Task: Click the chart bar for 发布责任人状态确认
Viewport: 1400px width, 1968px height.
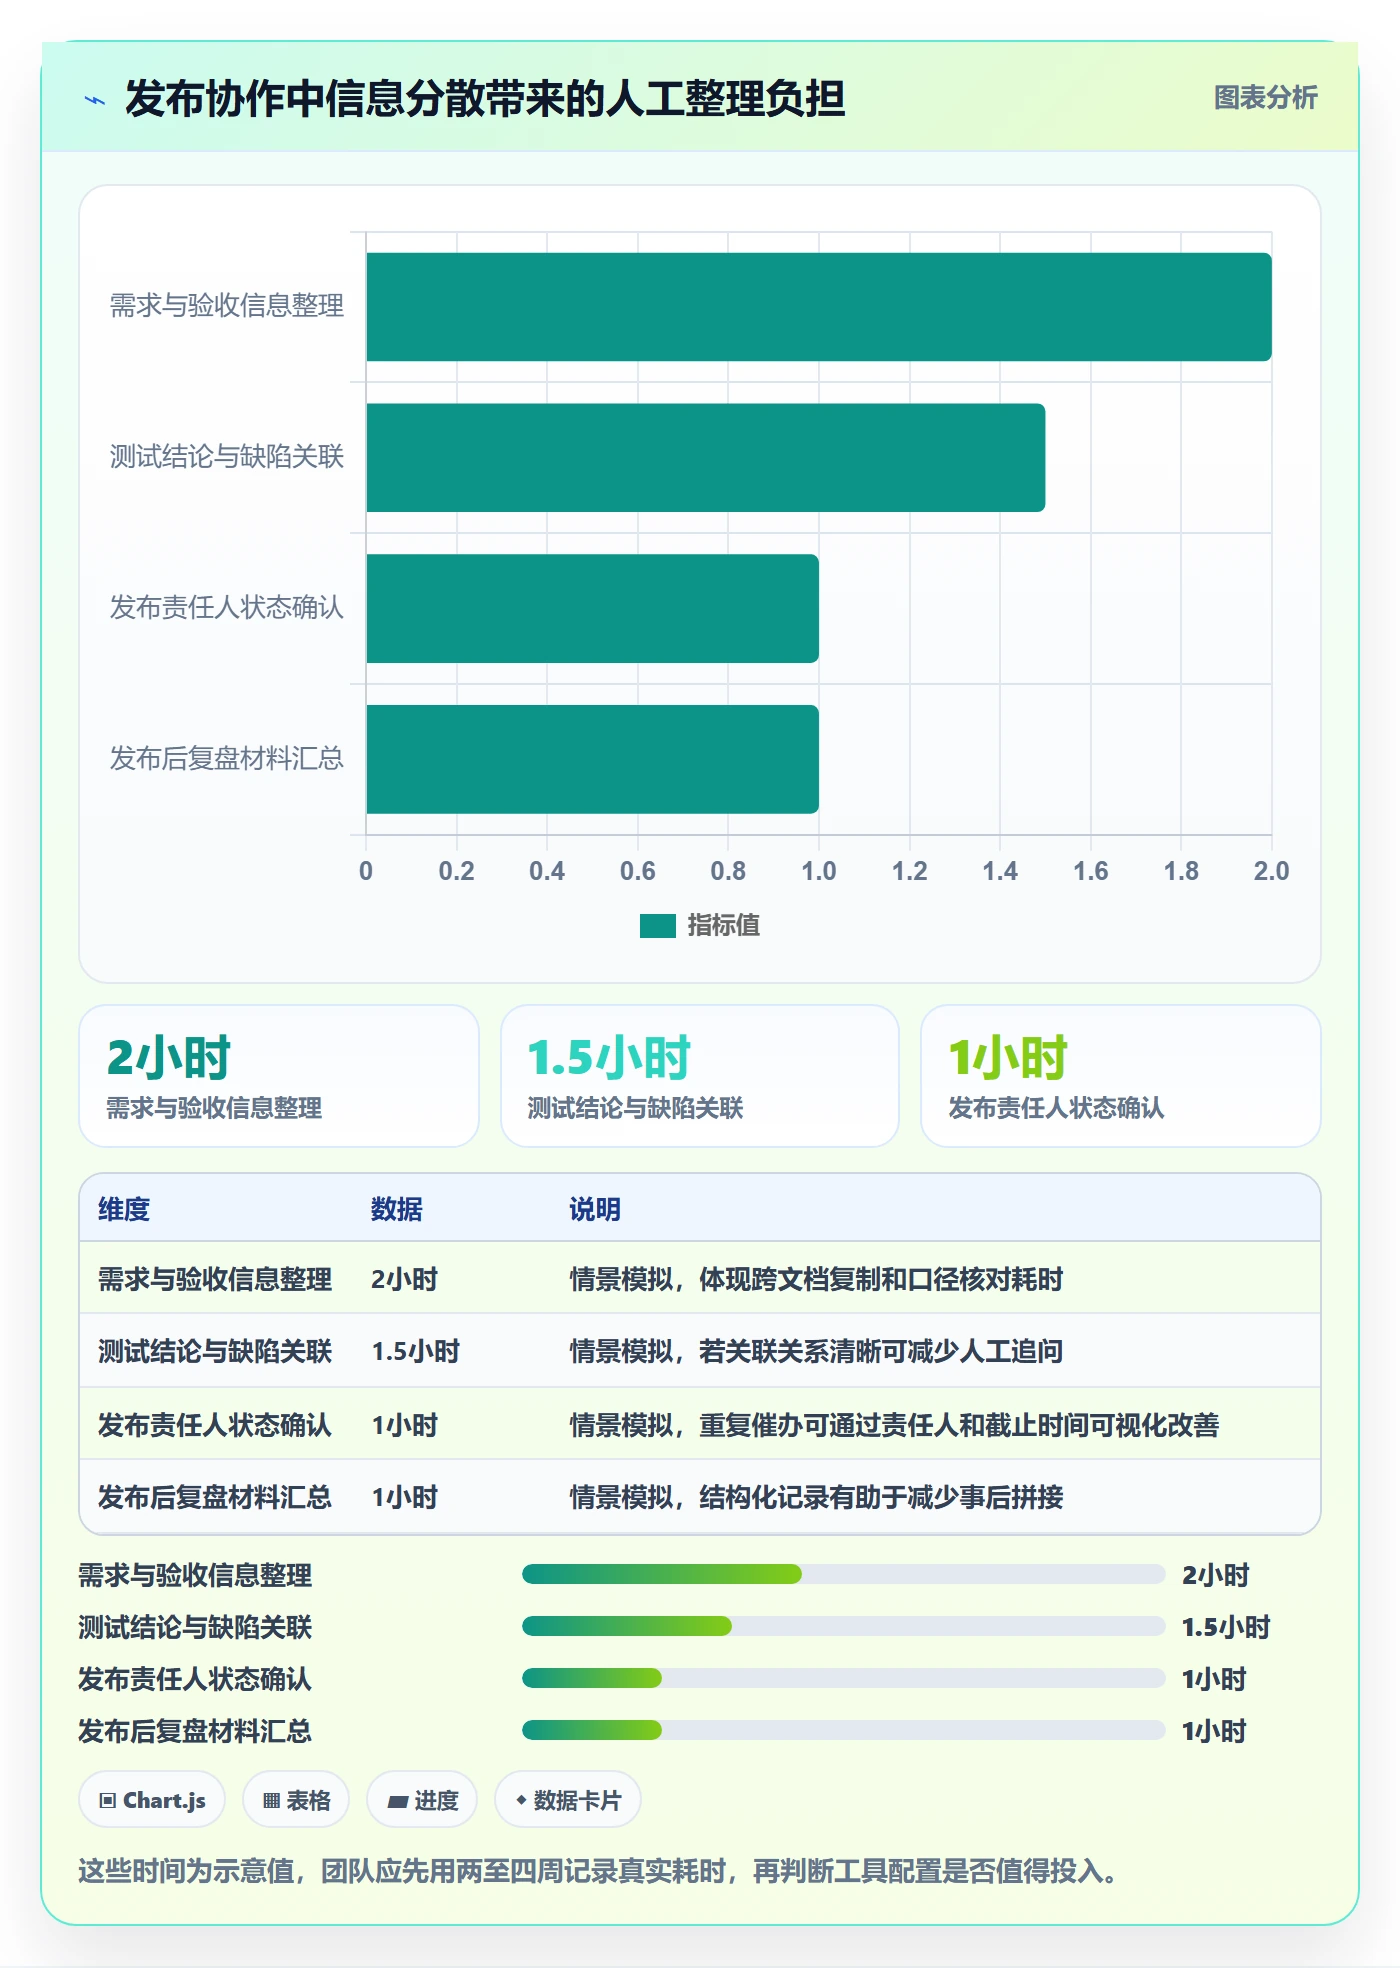Action: tap(593, 609)
